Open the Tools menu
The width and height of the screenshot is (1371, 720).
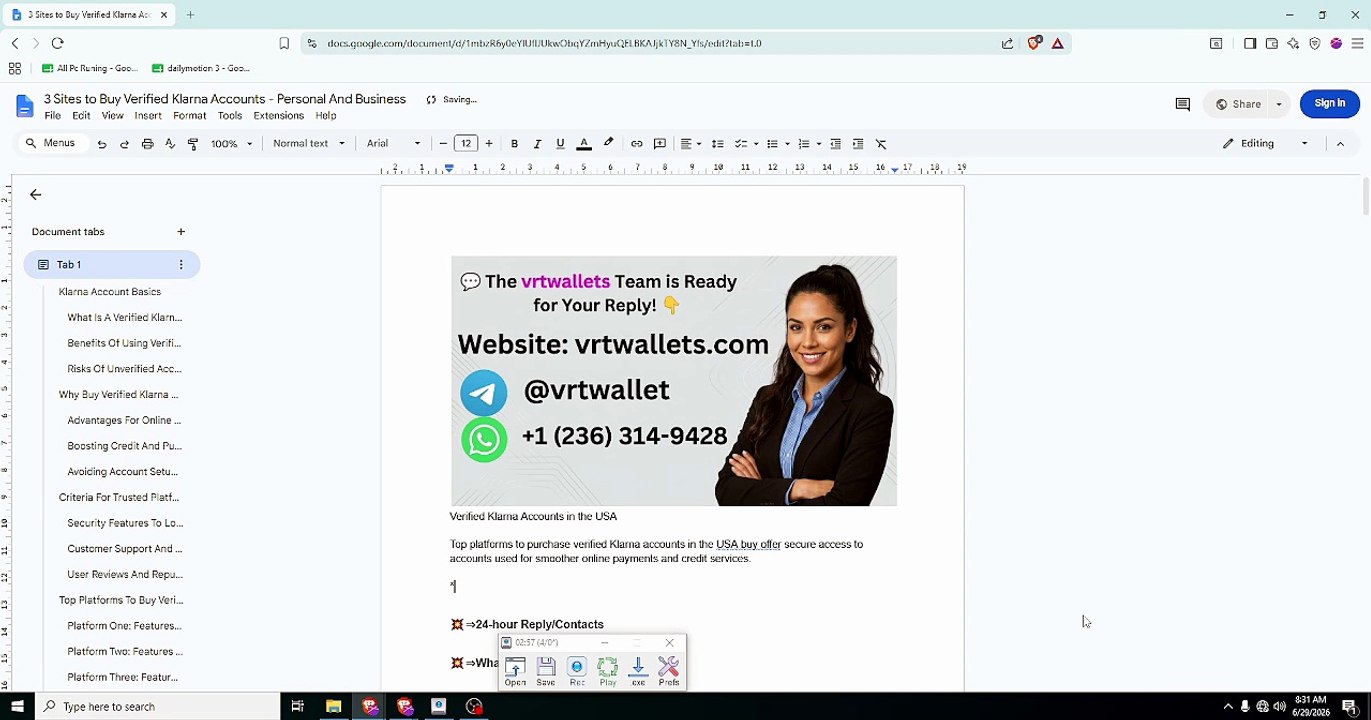[x=230, y=116]
